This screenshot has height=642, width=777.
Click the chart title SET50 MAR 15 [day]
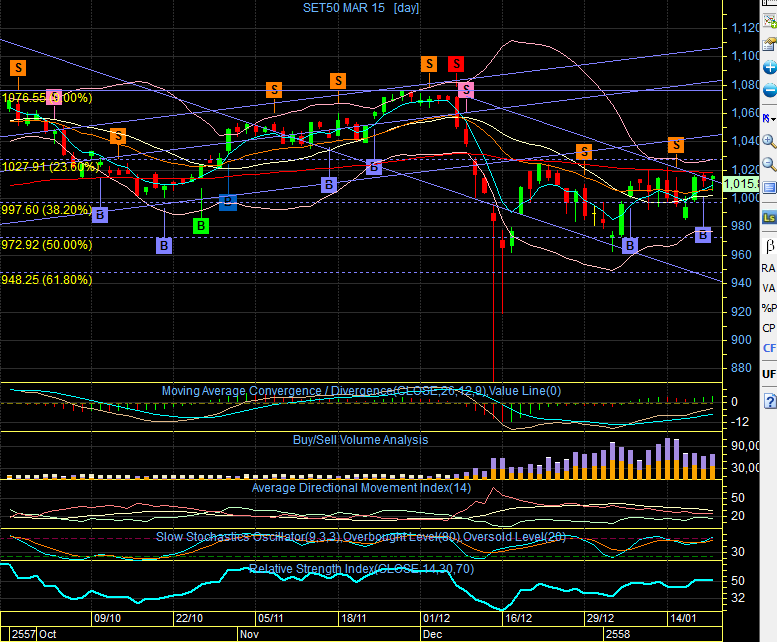(x=361, y=8)
